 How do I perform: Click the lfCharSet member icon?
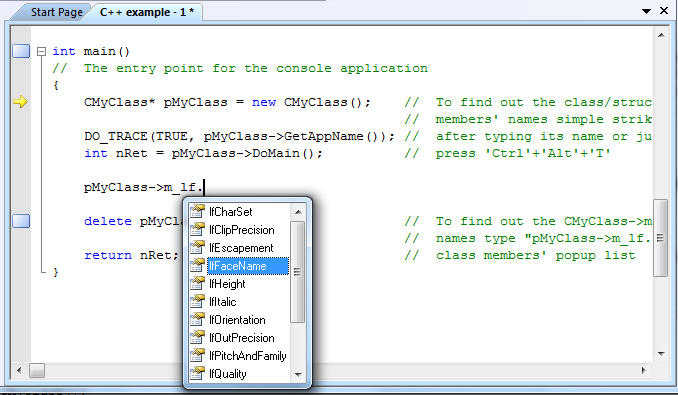(197, 211)
